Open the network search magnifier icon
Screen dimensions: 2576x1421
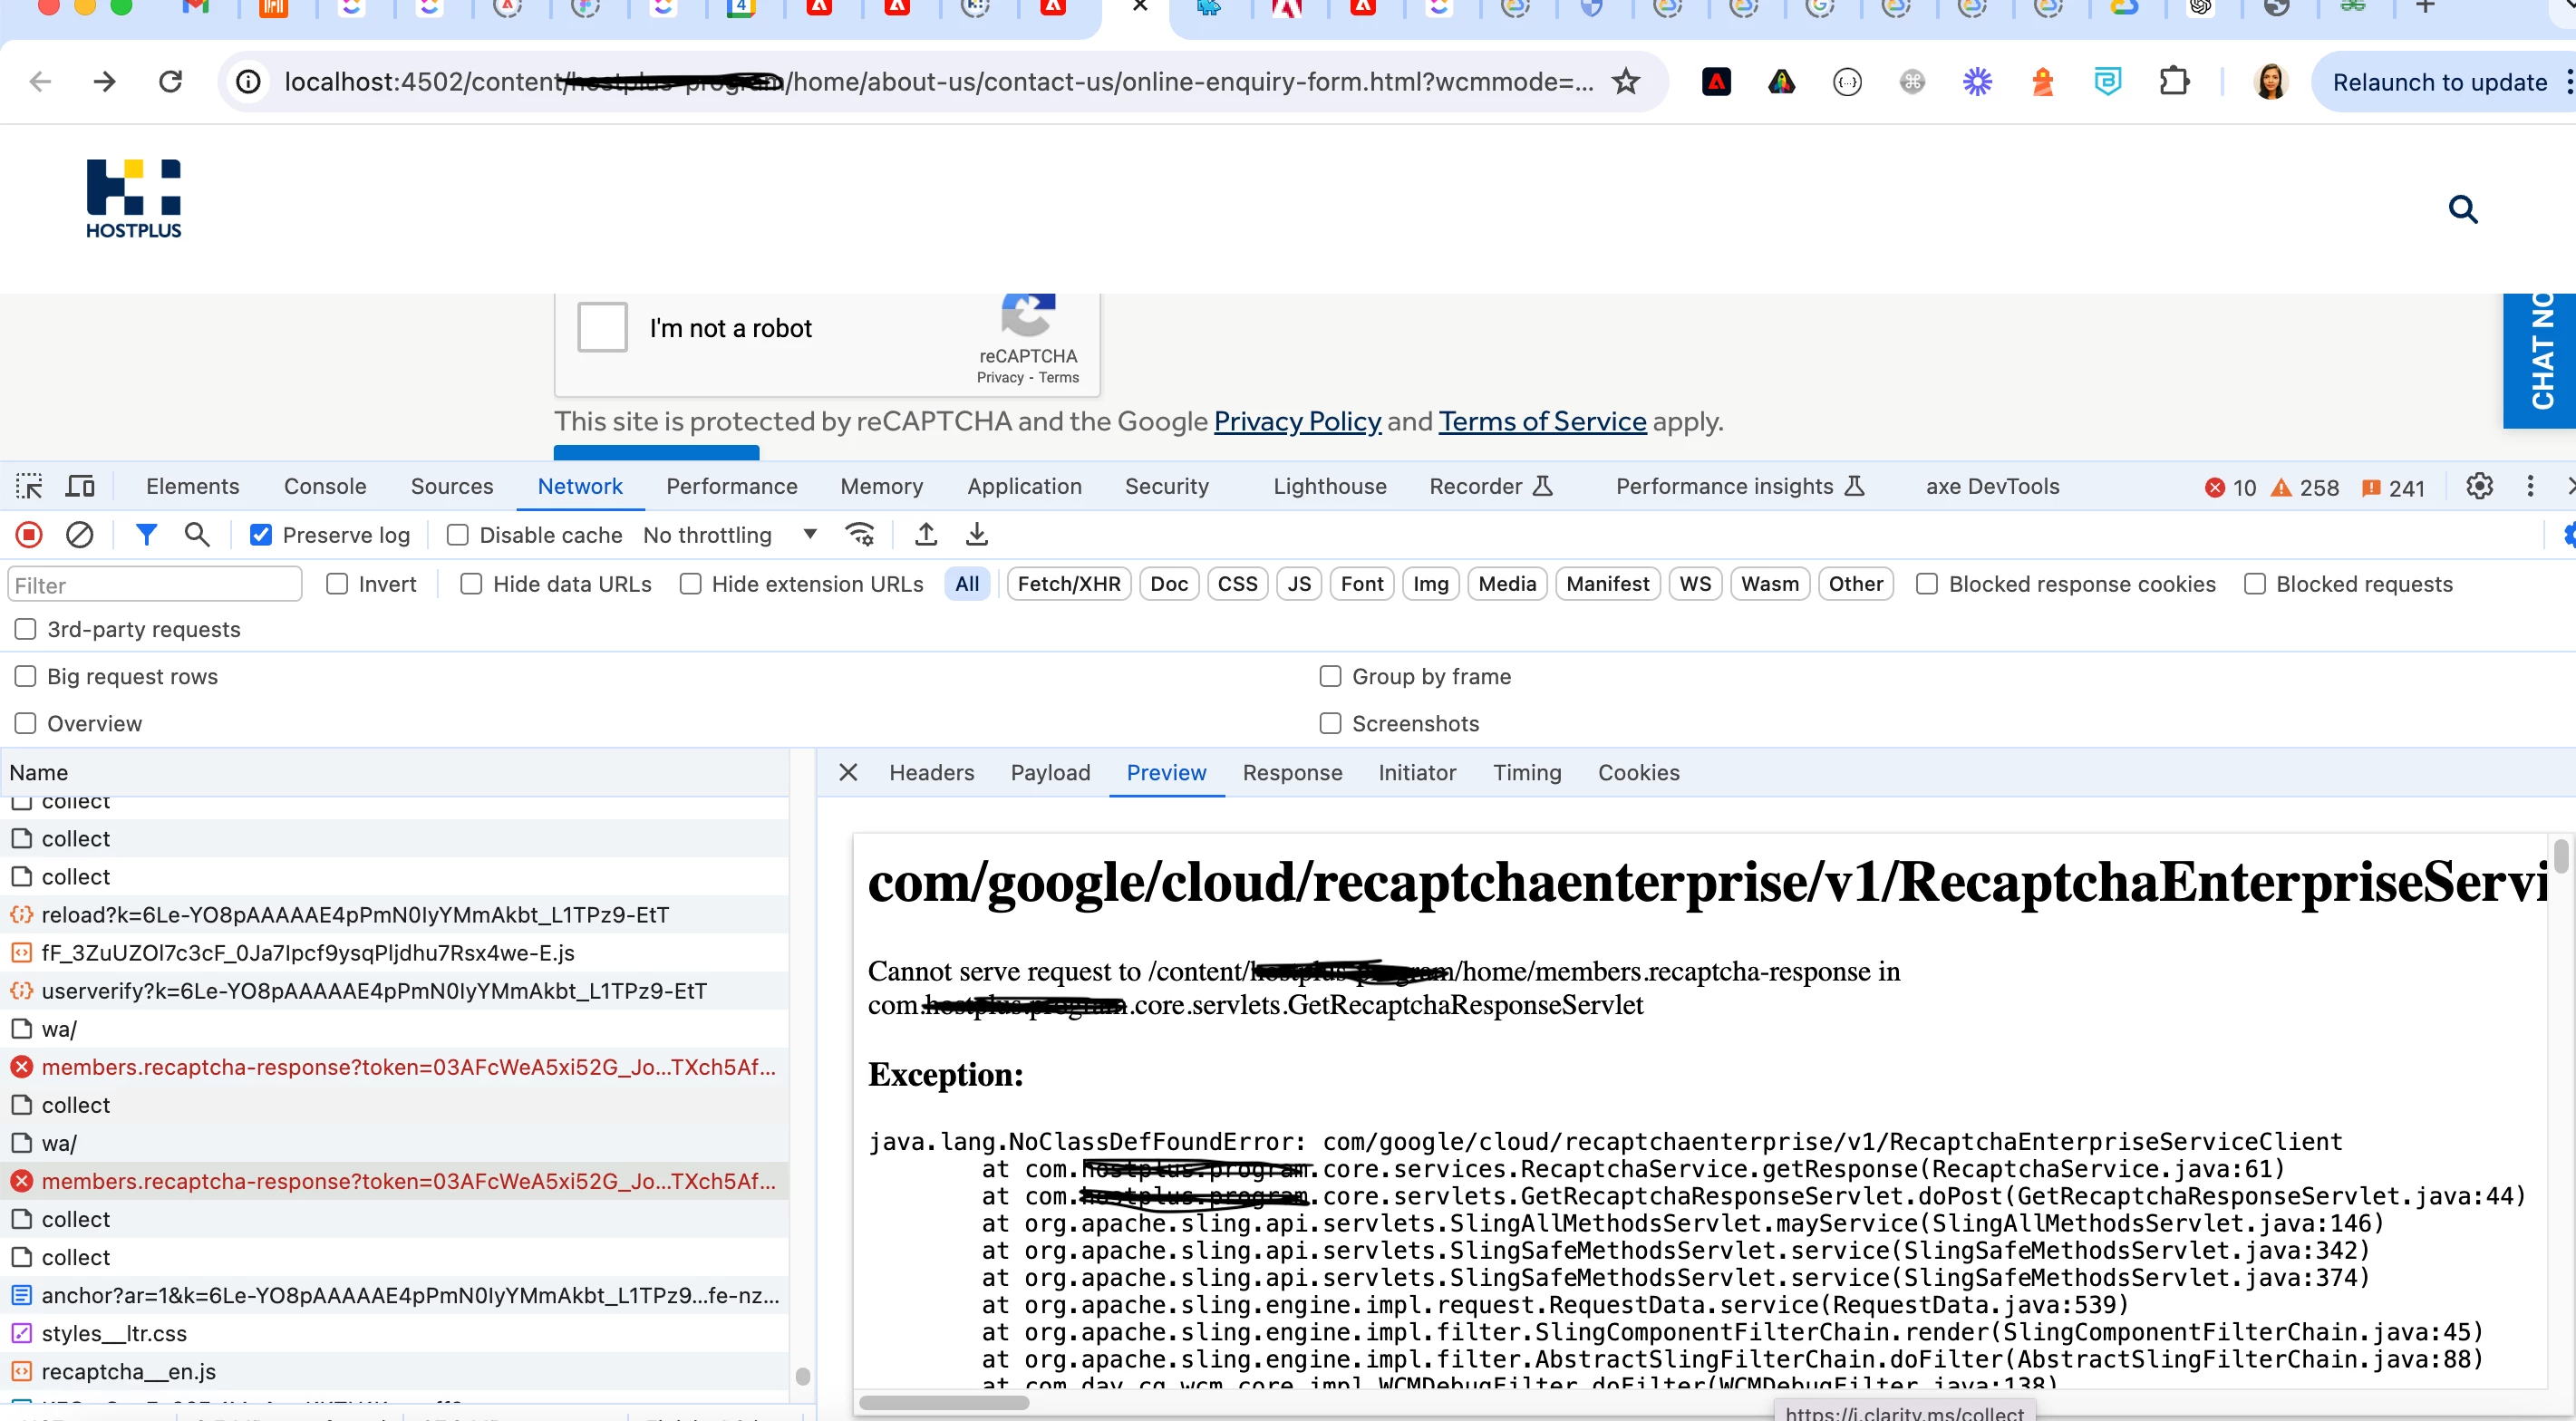tap(197, 535)
